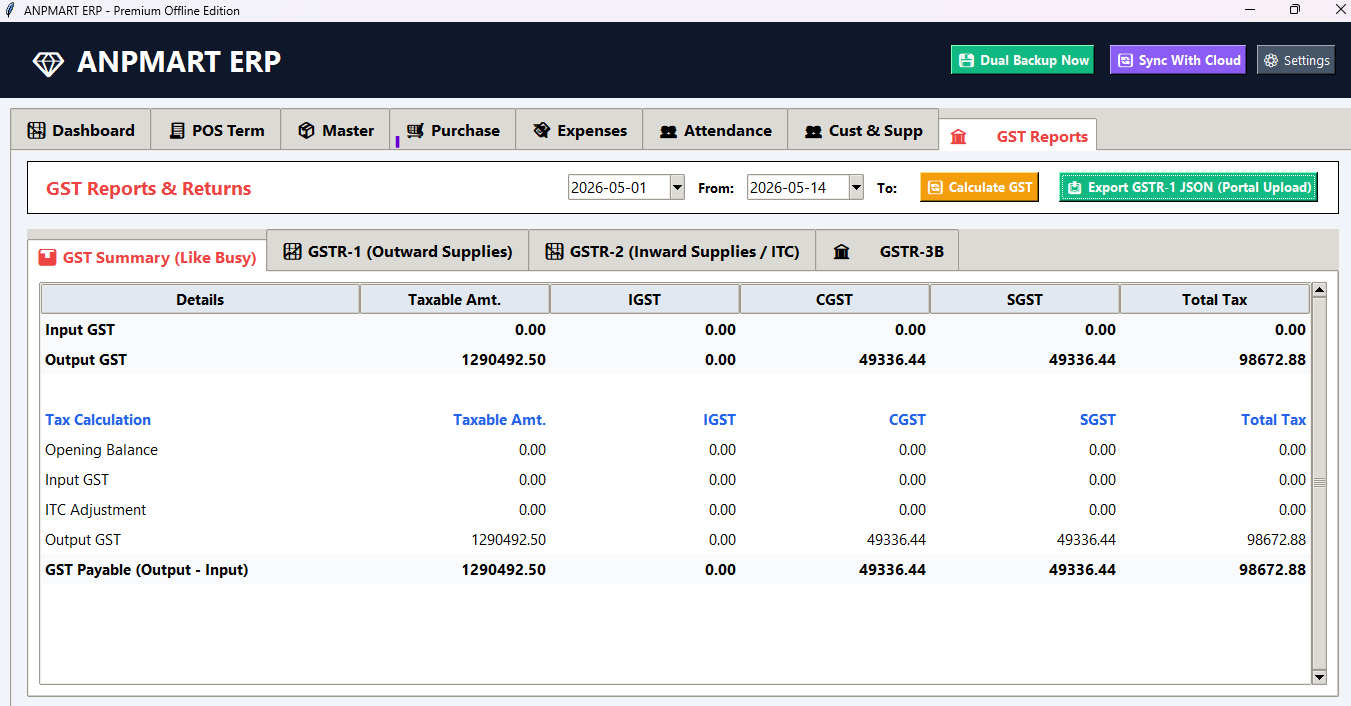Click the From: label
This screenshot has width=1351, height=706.
(716, 188)
